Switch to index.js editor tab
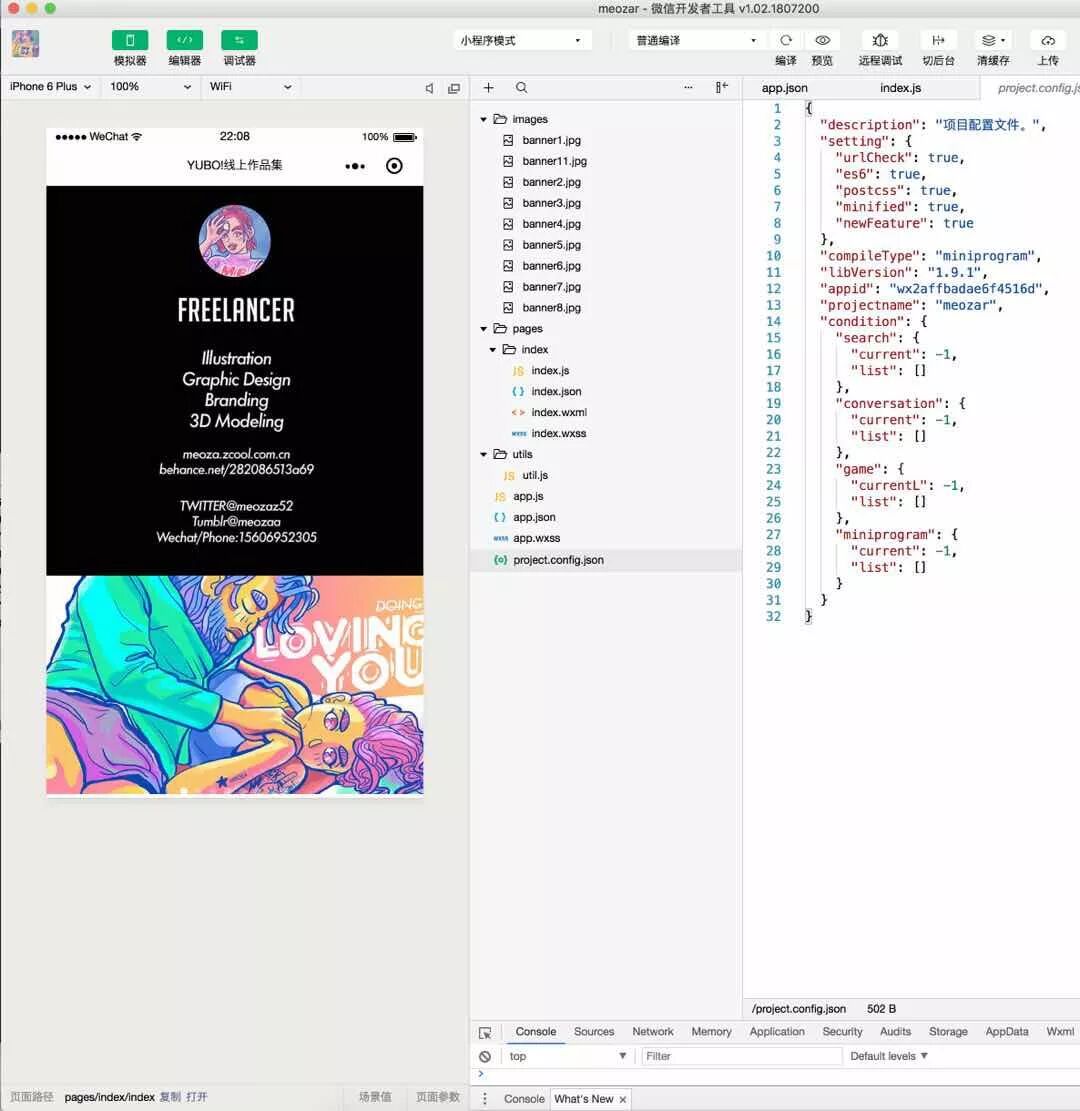 pyautogui.click(x=900, y=88)
